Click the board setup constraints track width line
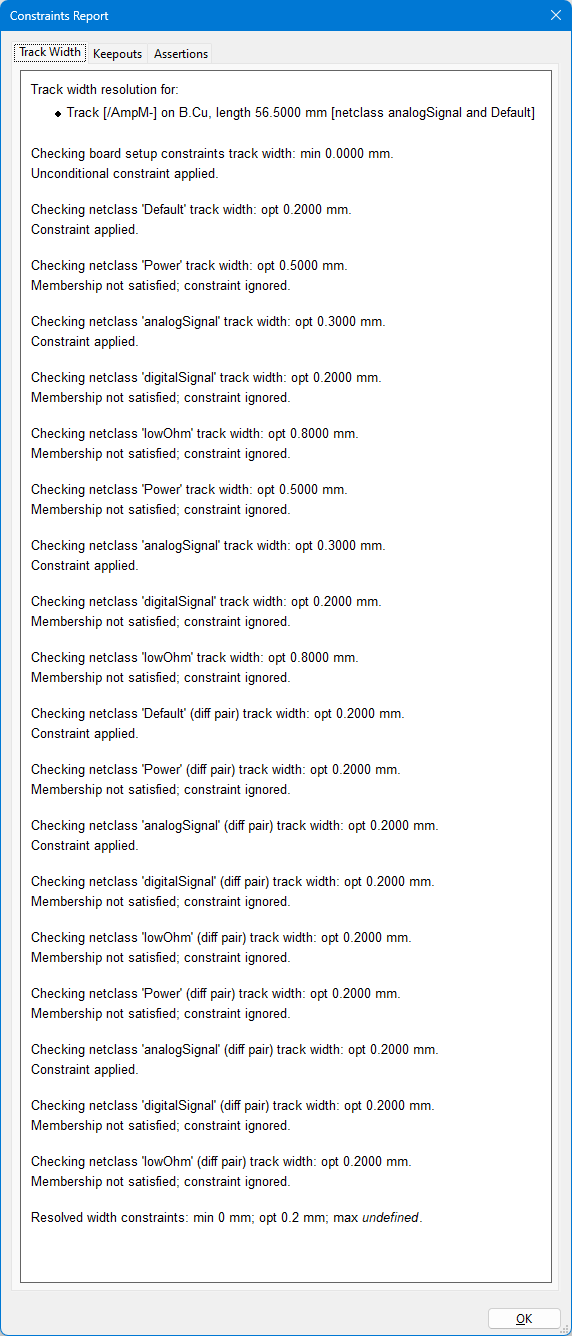 pyautogui.click(x=212, y=154)
